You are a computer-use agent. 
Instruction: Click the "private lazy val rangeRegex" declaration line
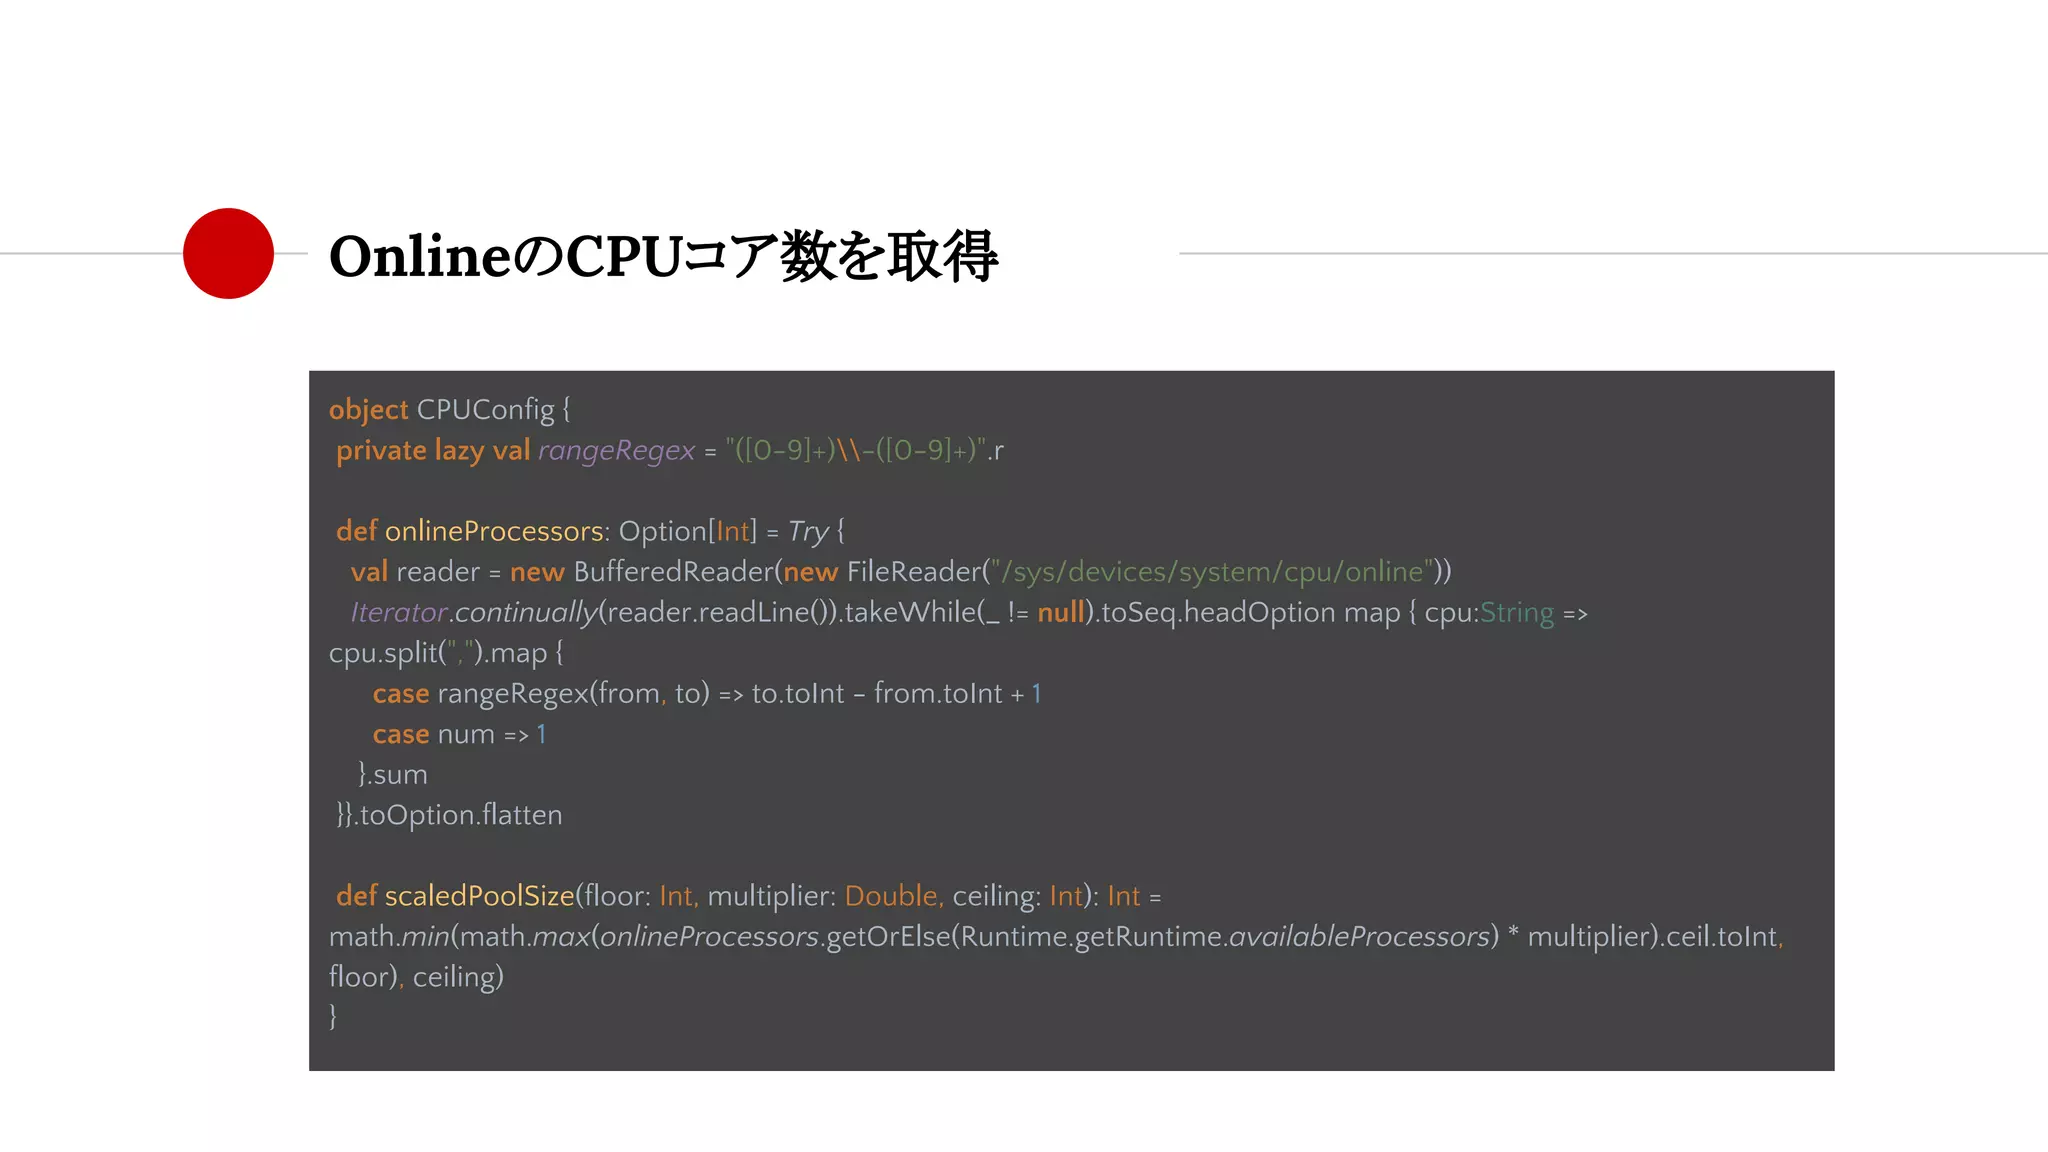point(670,451)
